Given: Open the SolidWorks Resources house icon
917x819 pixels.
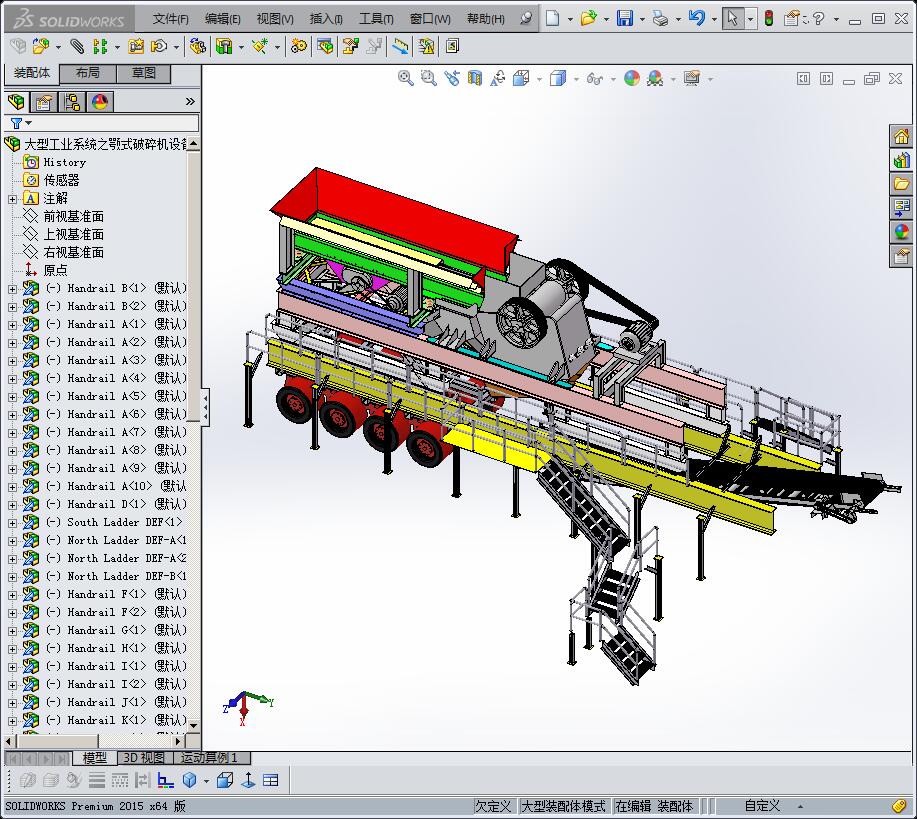Looking at the screenshot, I should (901, 136).
